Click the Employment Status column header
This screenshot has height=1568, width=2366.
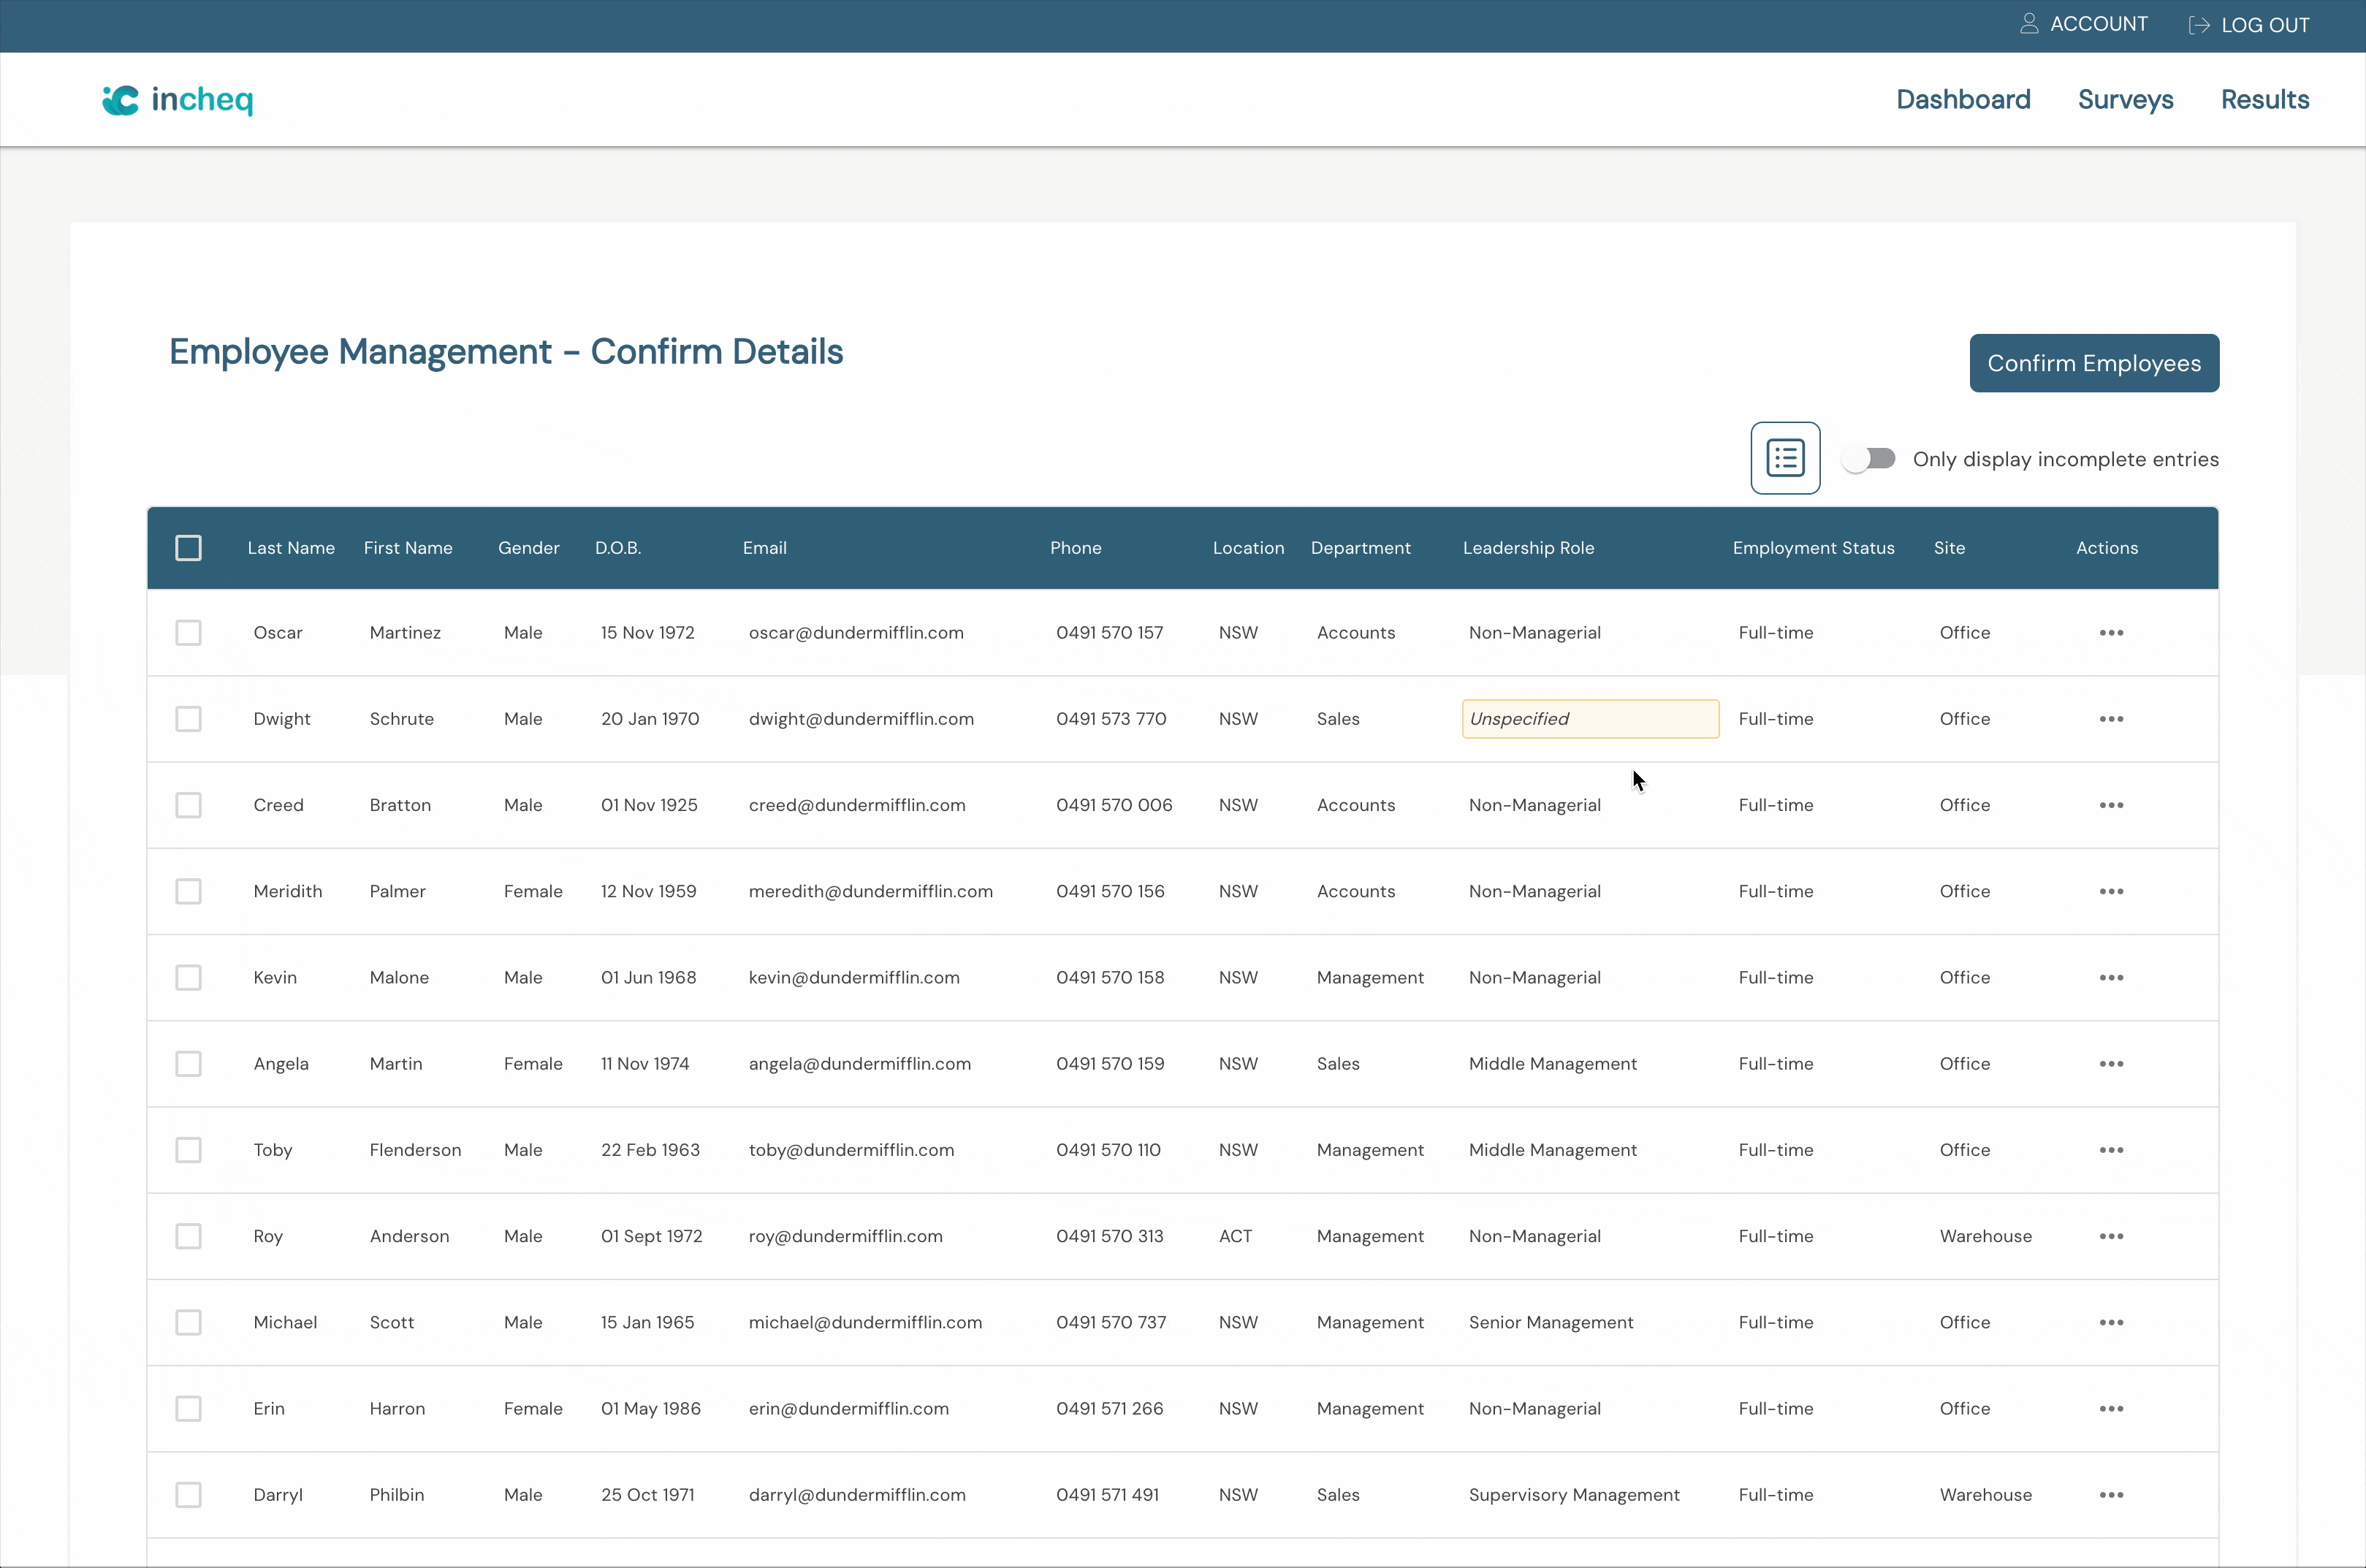(x=1813, y=548)
